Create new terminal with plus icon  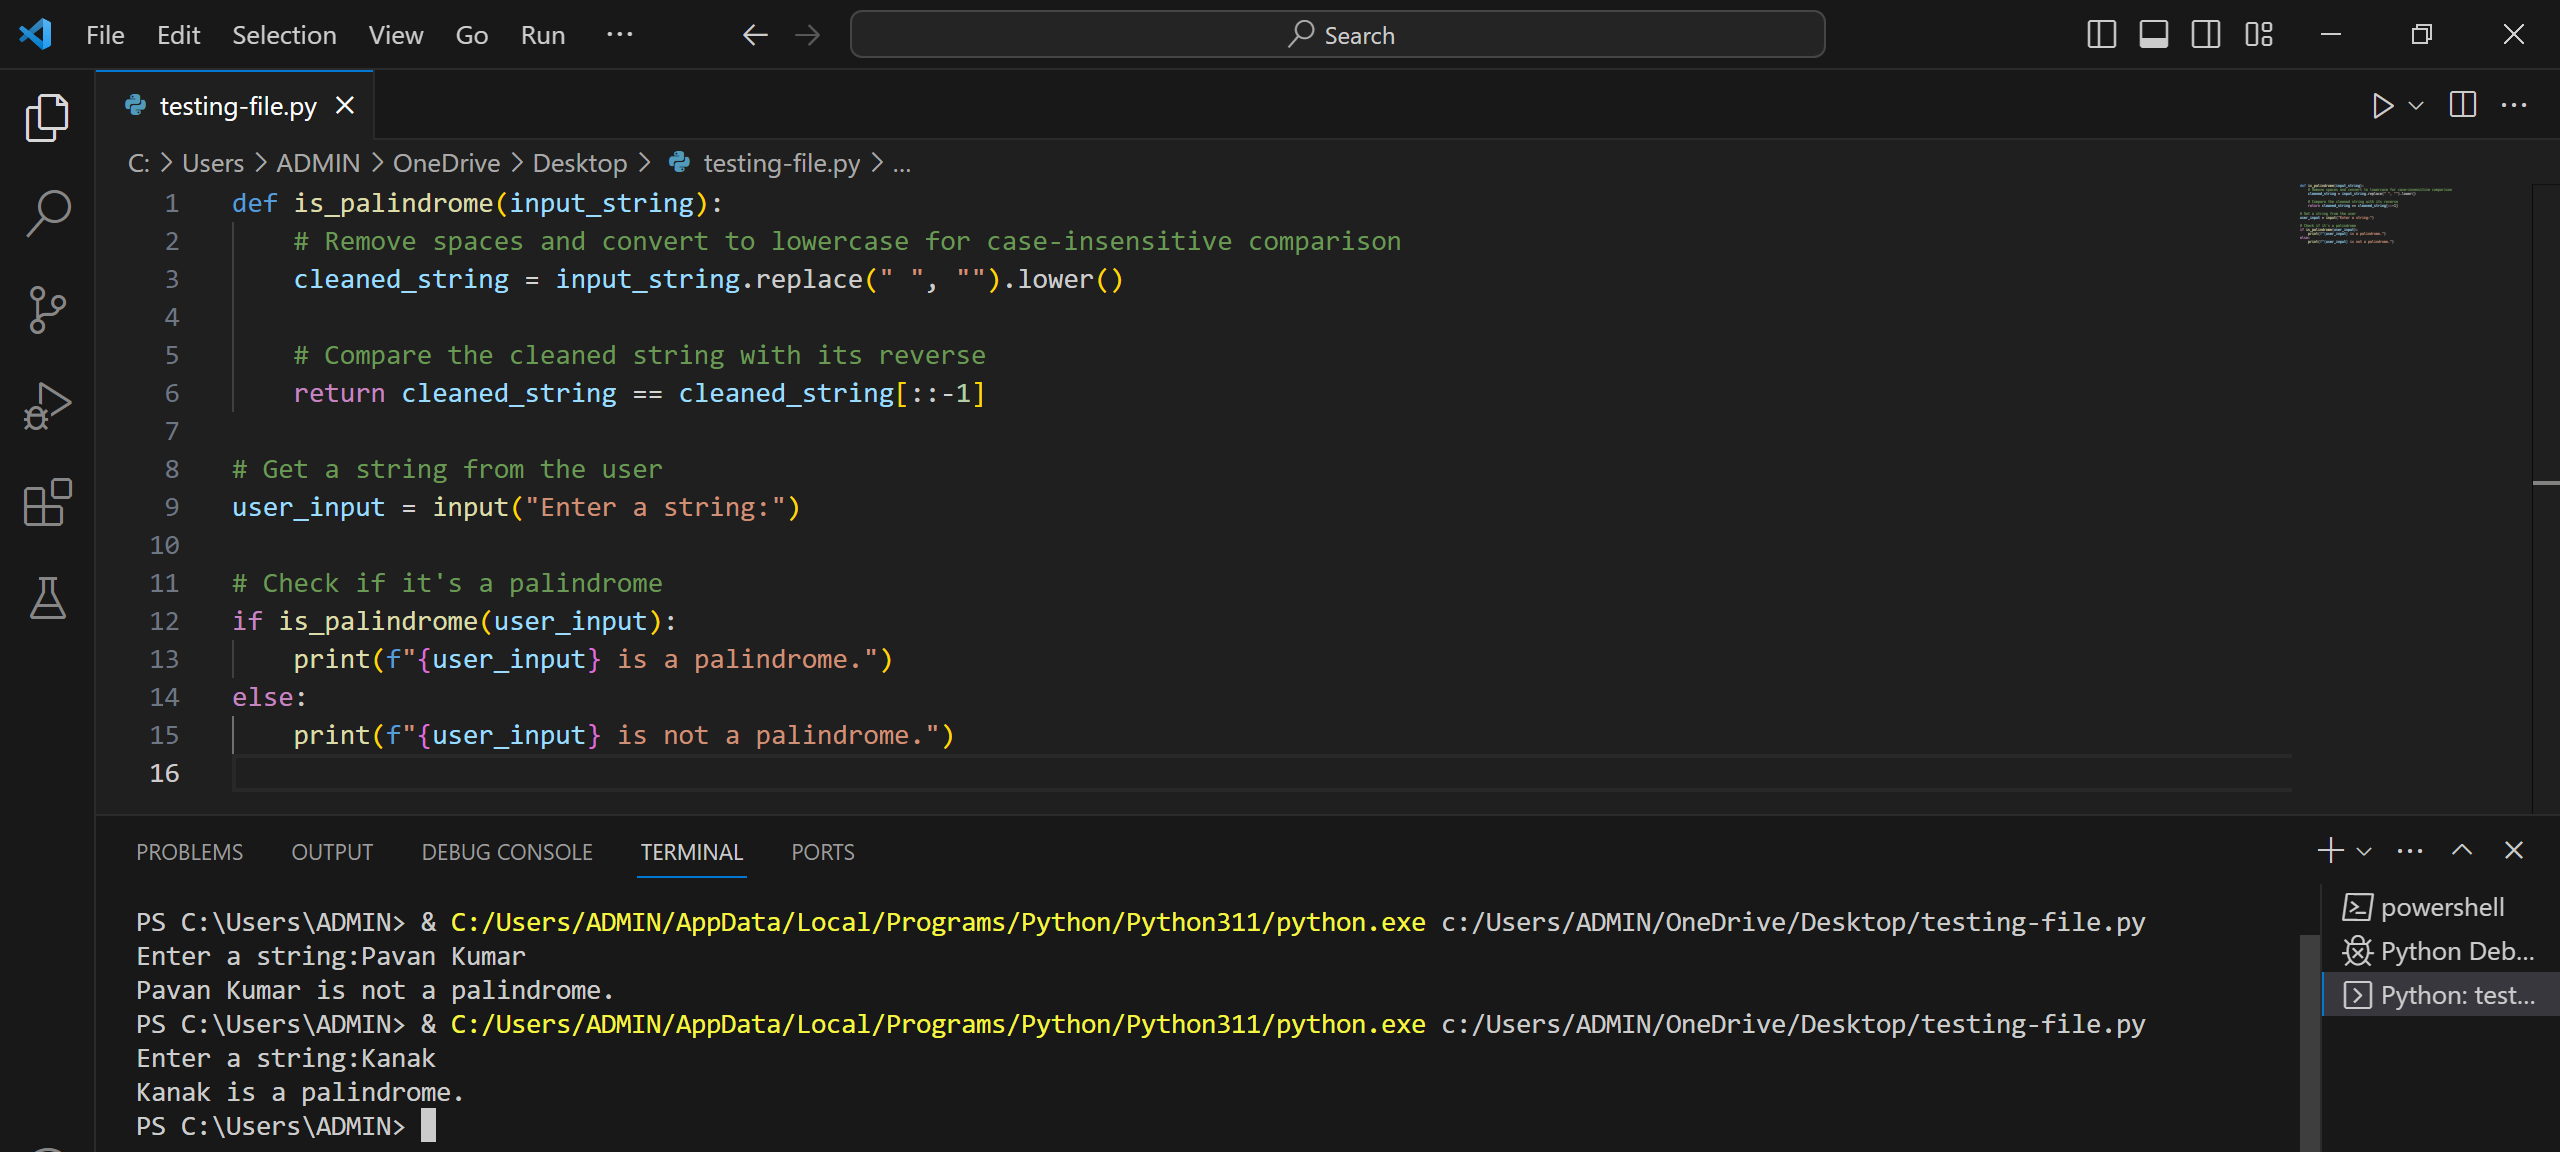tap(2330, 851)
